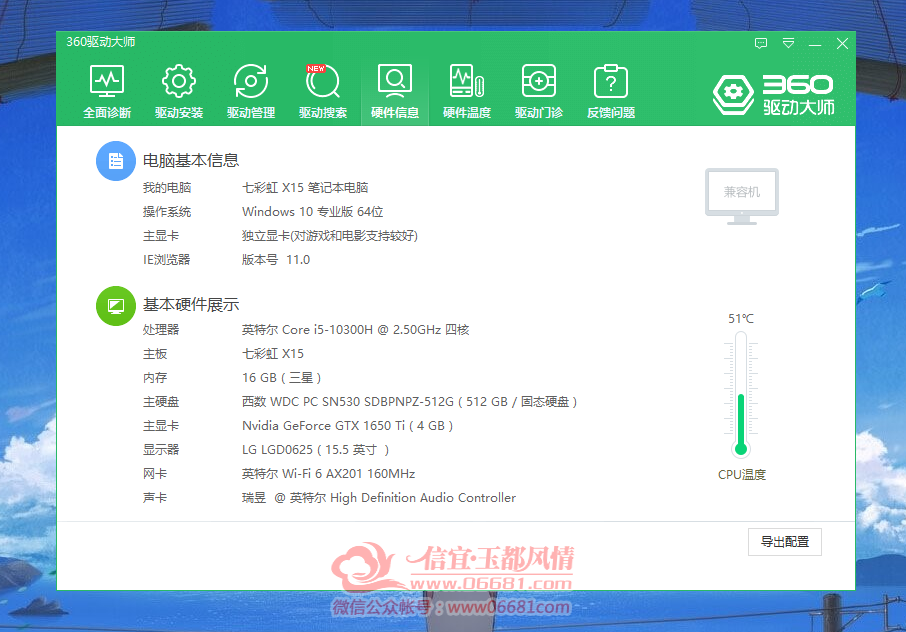Select the 七彩虹 X15 笔记本电脑 value
This screenshot has width=906, height=632.
(x=305, y=188)
